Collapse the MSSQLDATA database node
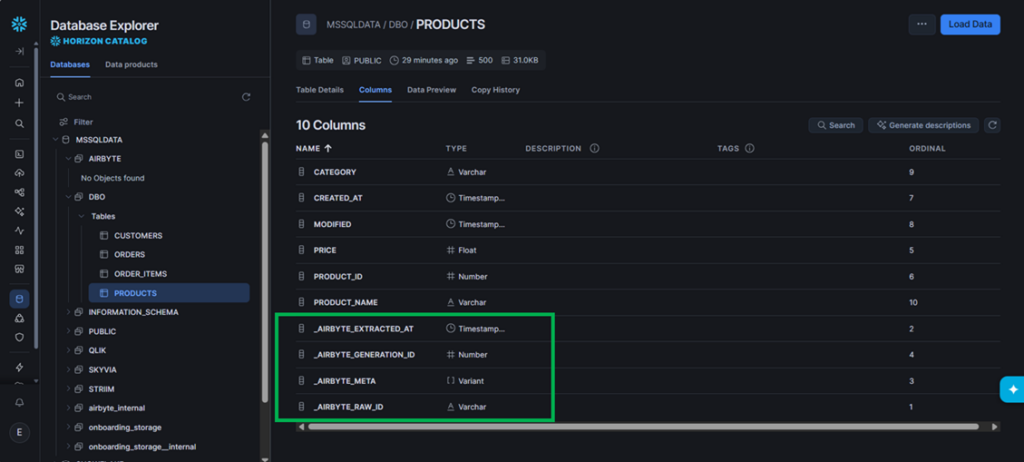The image size is (1024, 462). (55, 140)
